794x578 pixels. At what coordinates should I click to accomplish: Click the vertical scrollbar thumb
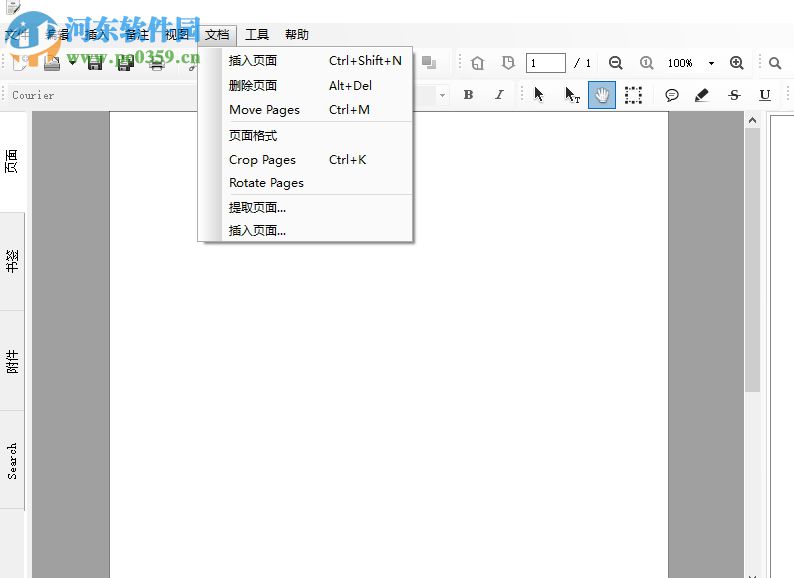pyautogui.click(x=752, y=259)
